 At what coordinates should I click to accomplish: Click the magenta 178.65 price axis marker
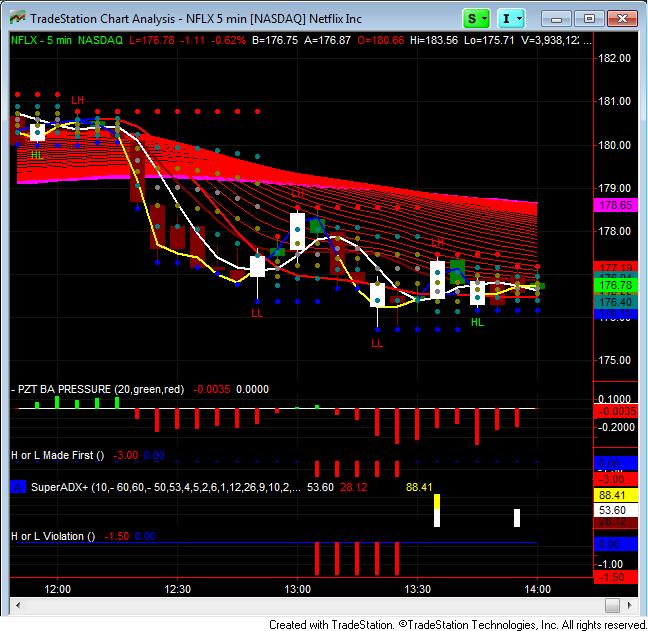click(x=615, y=205)
